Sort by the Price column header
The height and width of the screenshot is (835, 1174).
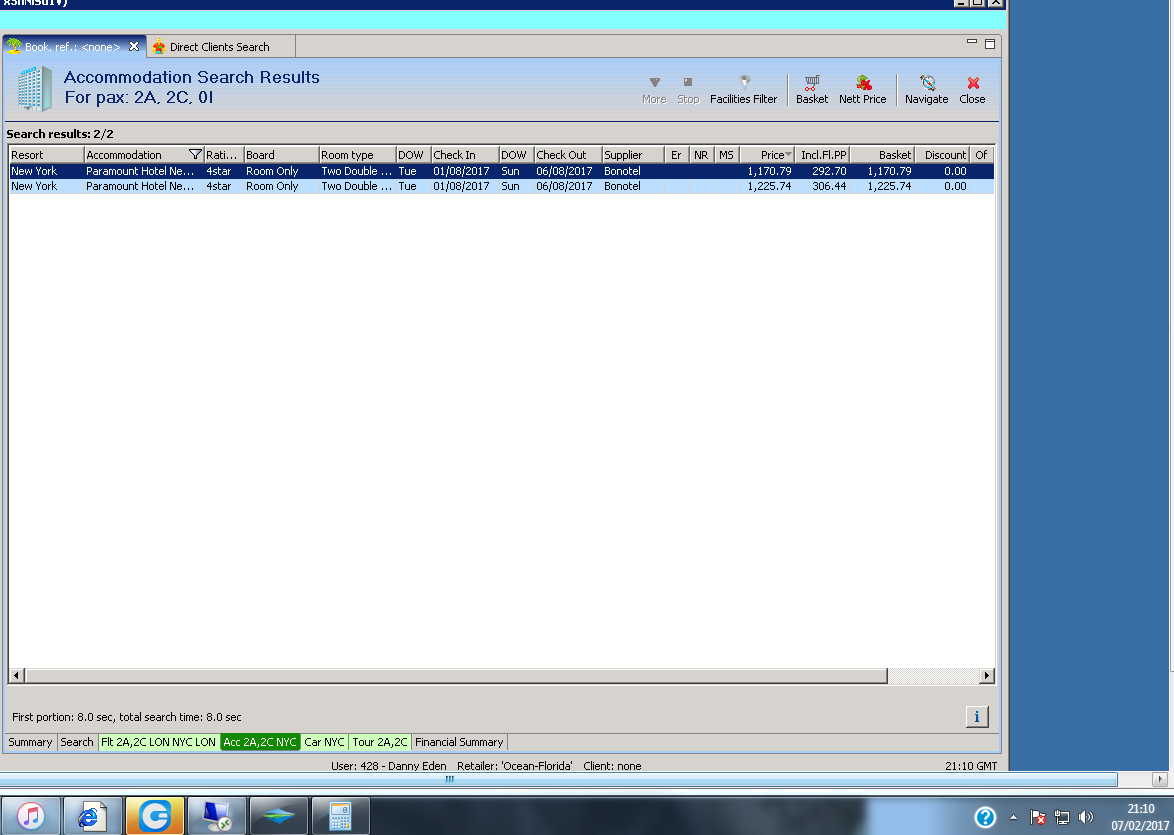767,154
